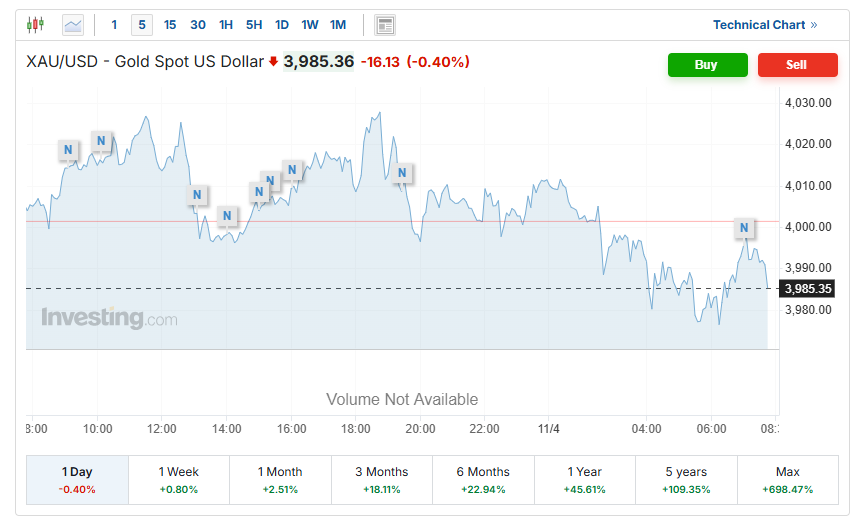Open the news marker near 20:00
The height and width of the screenshot is (524, 860).
point(402,173)
